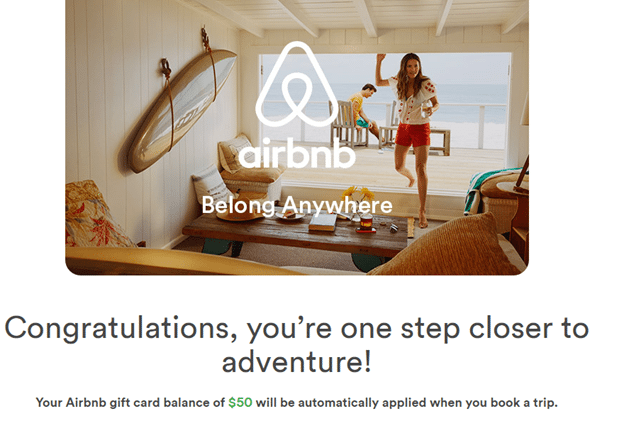
Task: Select the green $50 balance amount
Action: point(240,402)
